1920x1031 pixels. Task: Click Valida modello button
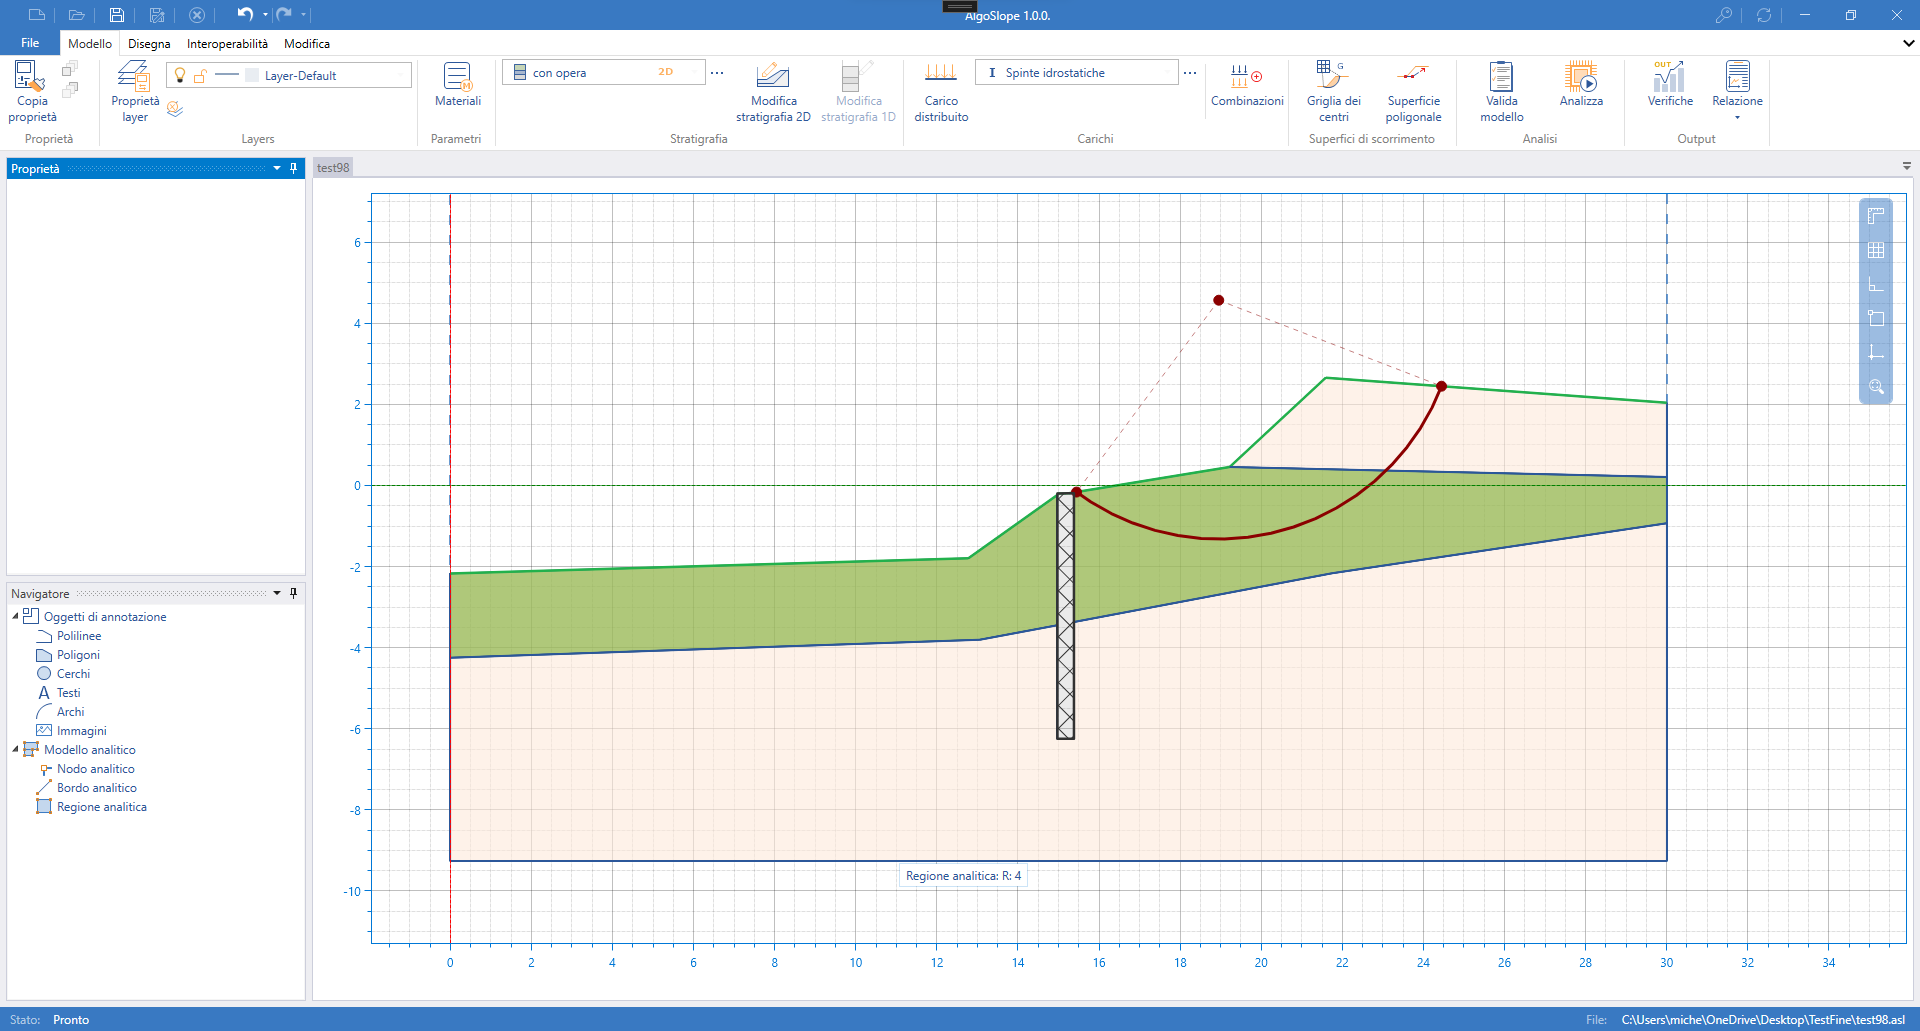click(x=1501, y=91)
